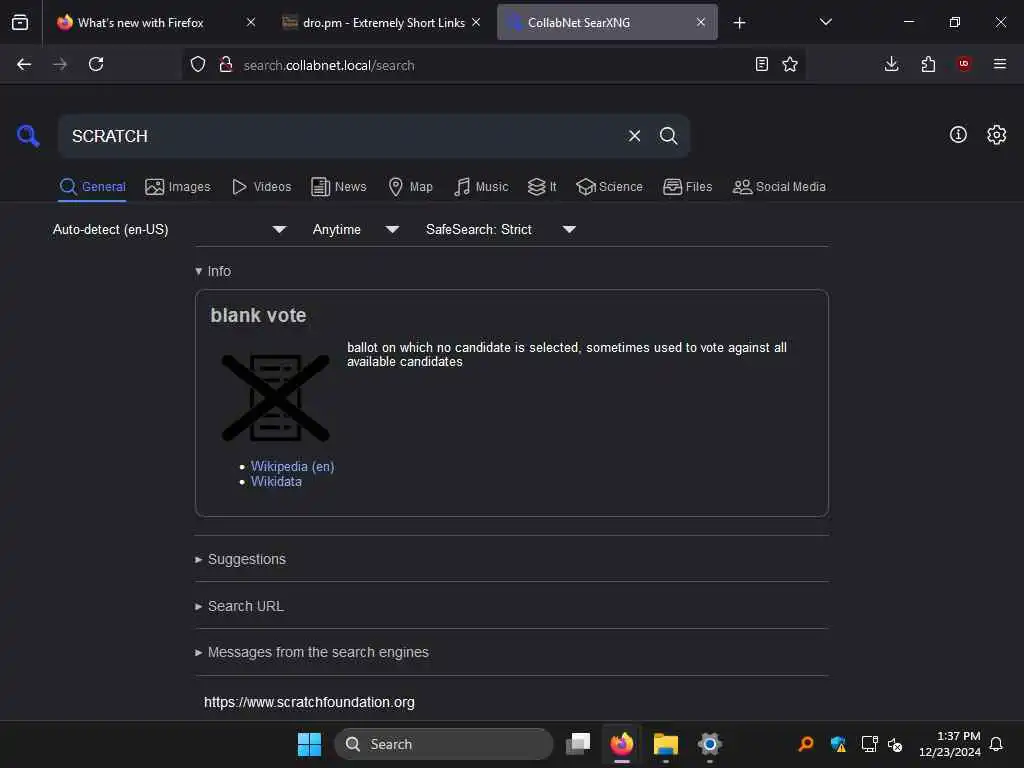Viewport: 1024px width, 768px height.
Task: Toggle Reader View icon in address bar
Action: (761, 64)
